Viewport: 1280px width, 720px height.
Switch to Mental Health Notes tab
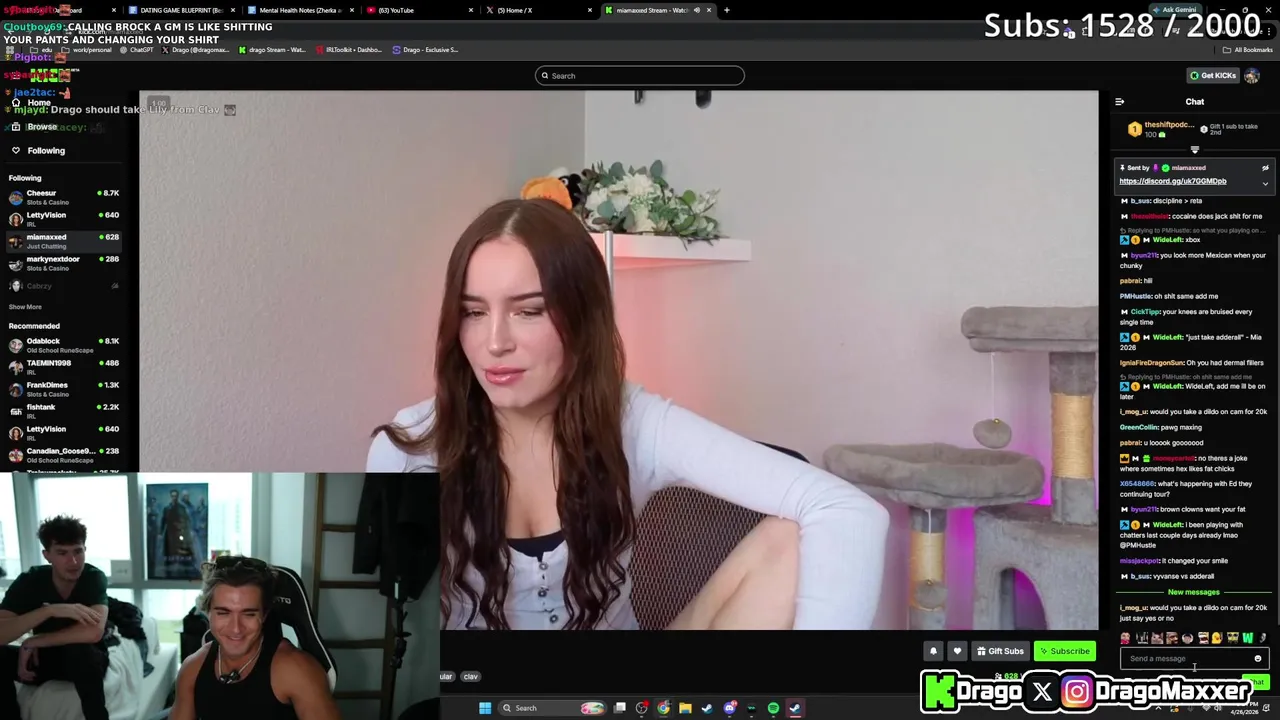click(300, 10)
